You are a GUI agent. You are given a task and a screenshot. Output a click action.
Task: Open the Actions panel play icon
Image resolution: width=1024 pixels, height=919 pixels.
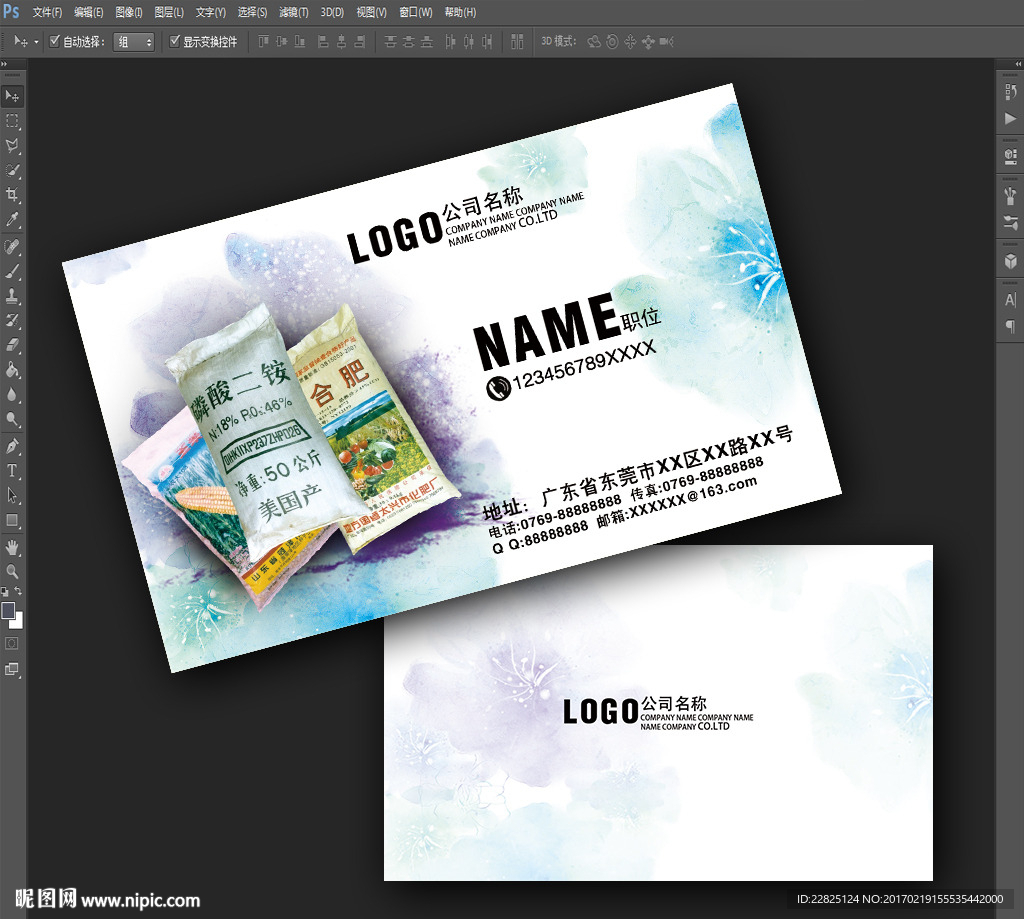[1010, 118]
